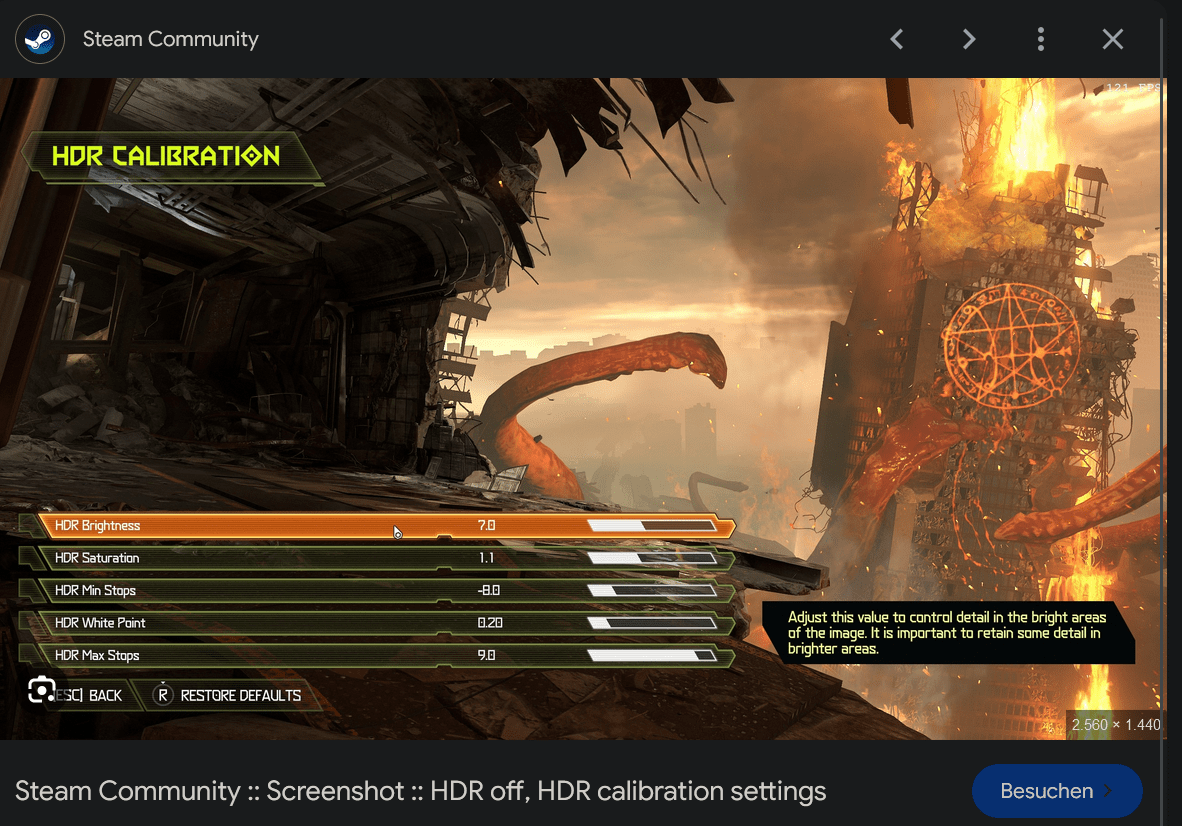Click the Steam logo icon
Image resolution: width=1182 pixels, height=826 pixels.
click(x=39, y=39)
